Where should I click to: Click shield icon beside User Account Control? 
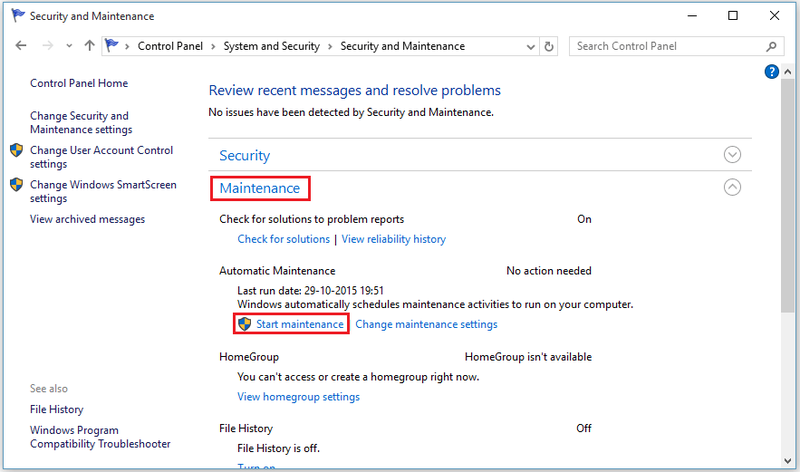coord(16,150)
